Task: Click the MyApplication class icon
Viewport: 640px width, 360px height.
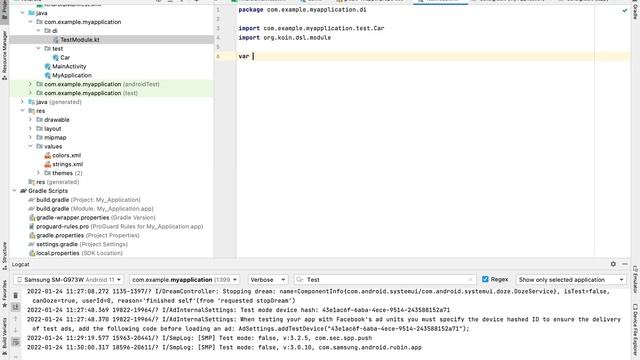Action: [x=48, y=76]
